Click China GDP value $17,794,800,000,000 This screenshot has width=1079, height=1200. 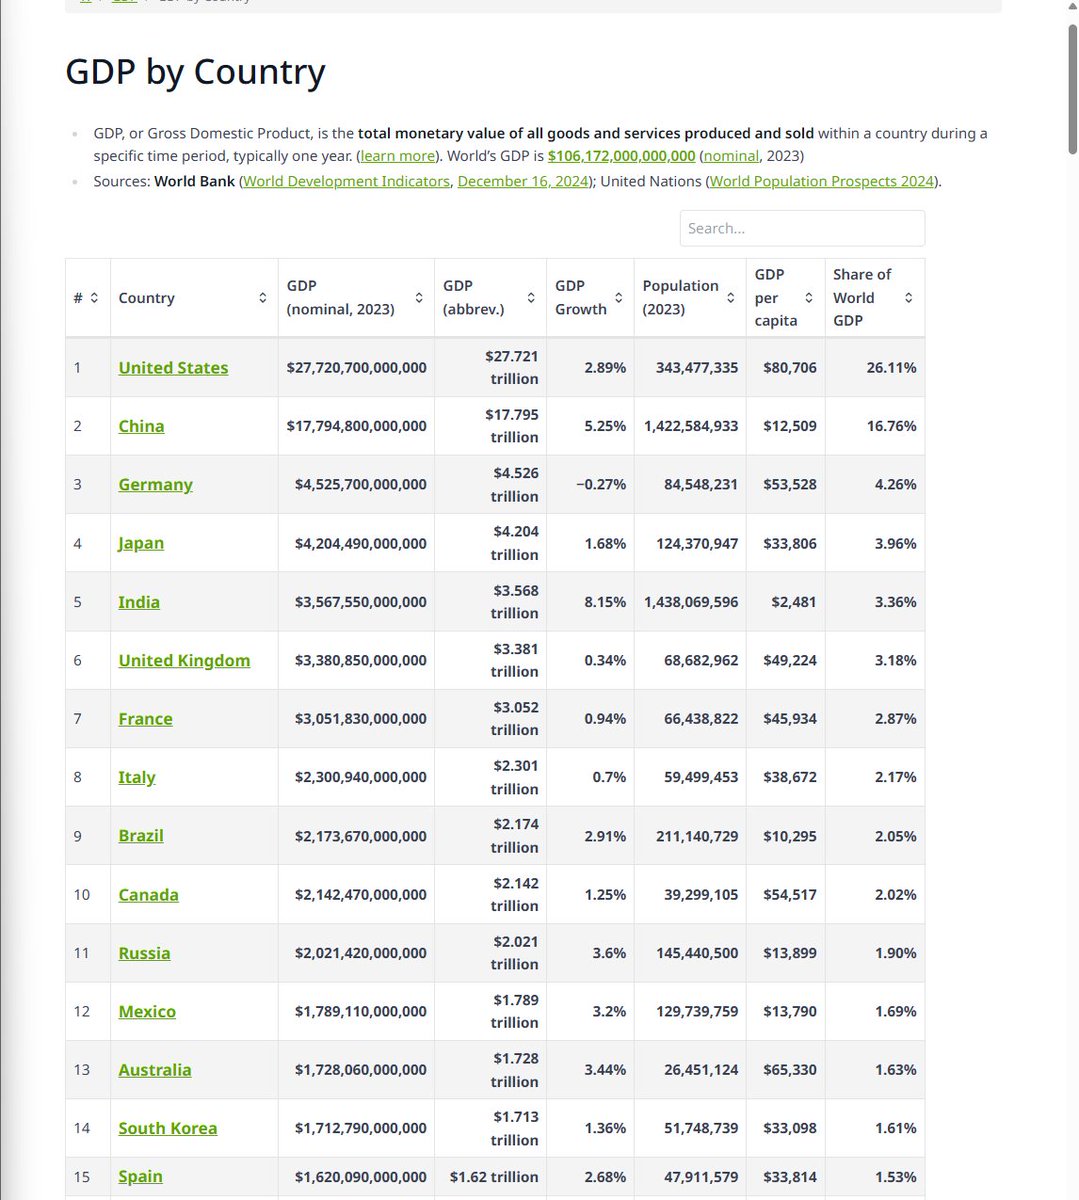tap(356, 426)
